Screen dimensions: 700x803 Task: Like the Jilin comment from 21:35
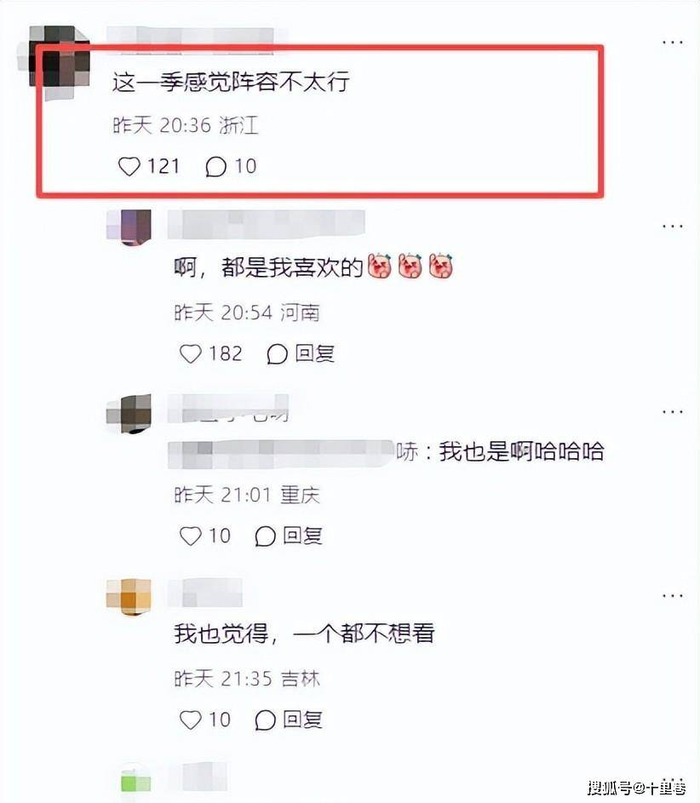point(190,720)
